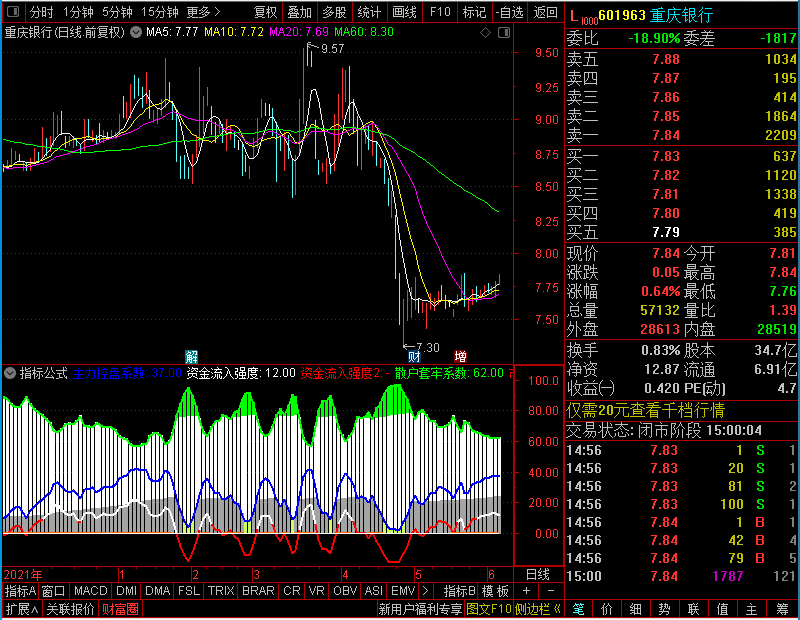800x620 pixels.
Task: Switch indicator to BRAR
Action: [258, 591]
